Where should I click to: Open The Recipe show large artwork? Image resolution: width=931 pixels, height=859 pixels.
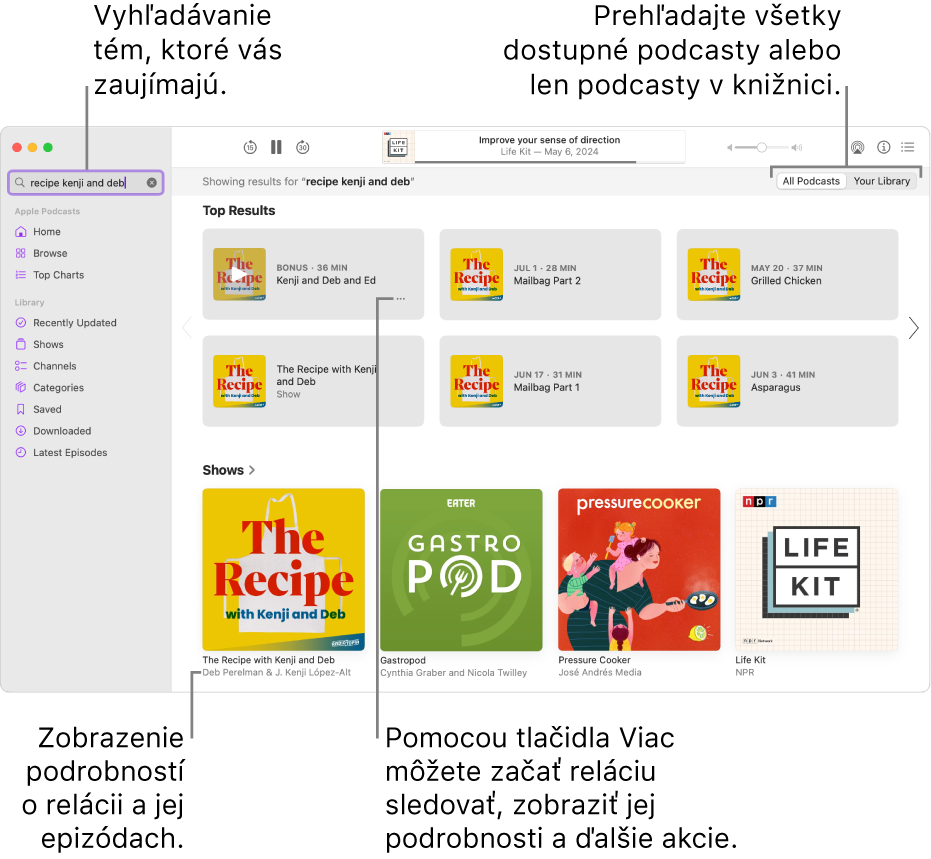click(x=283, y=570)
